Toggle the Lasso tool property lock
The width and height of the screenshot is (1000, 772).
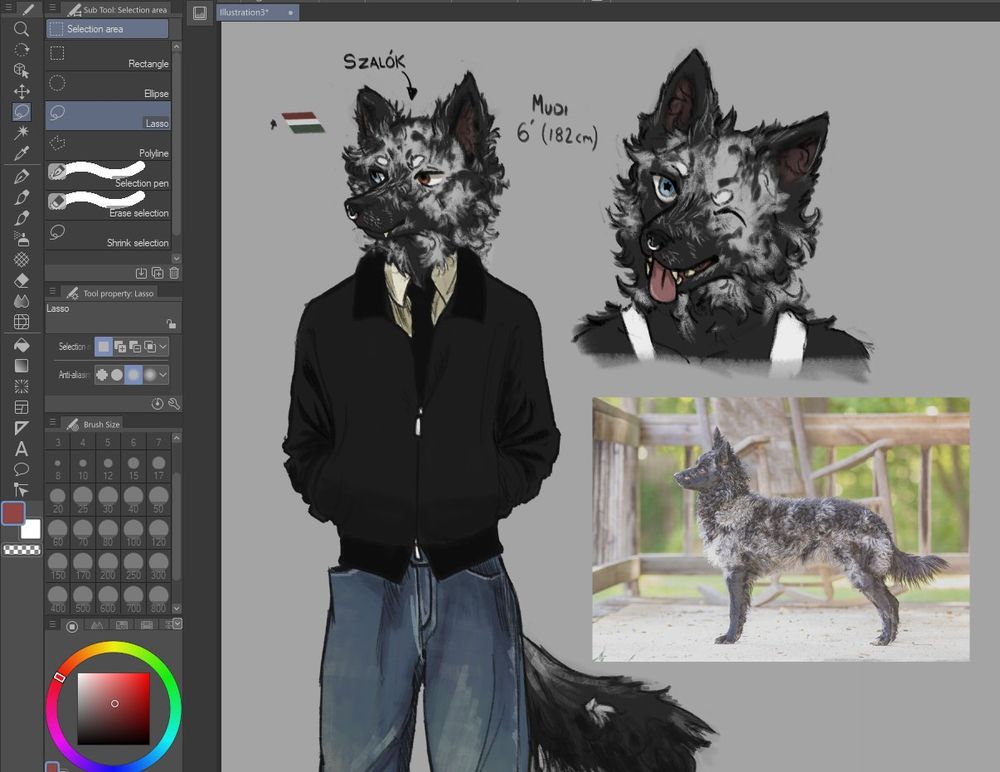(x=171, y=323)
